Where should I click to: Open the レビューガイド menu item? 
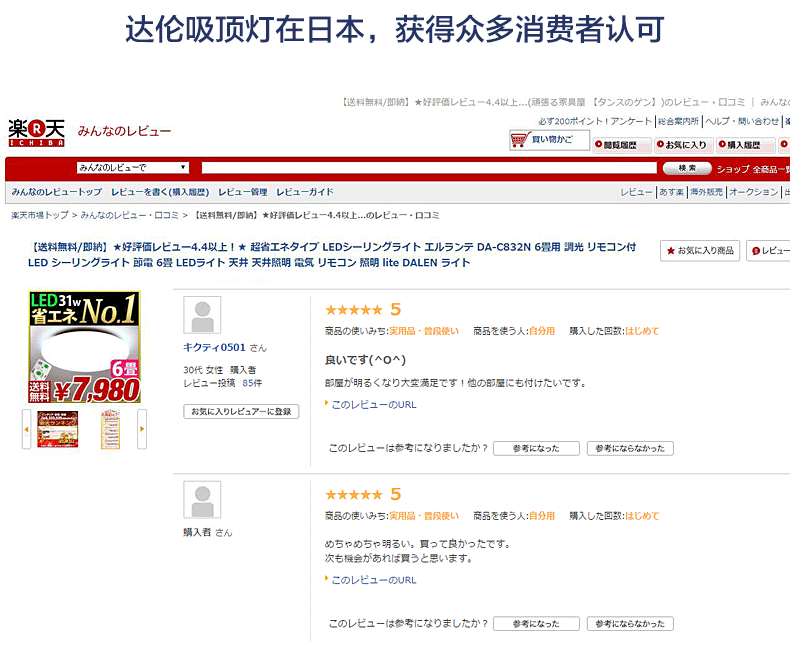(x=305, y=192)
